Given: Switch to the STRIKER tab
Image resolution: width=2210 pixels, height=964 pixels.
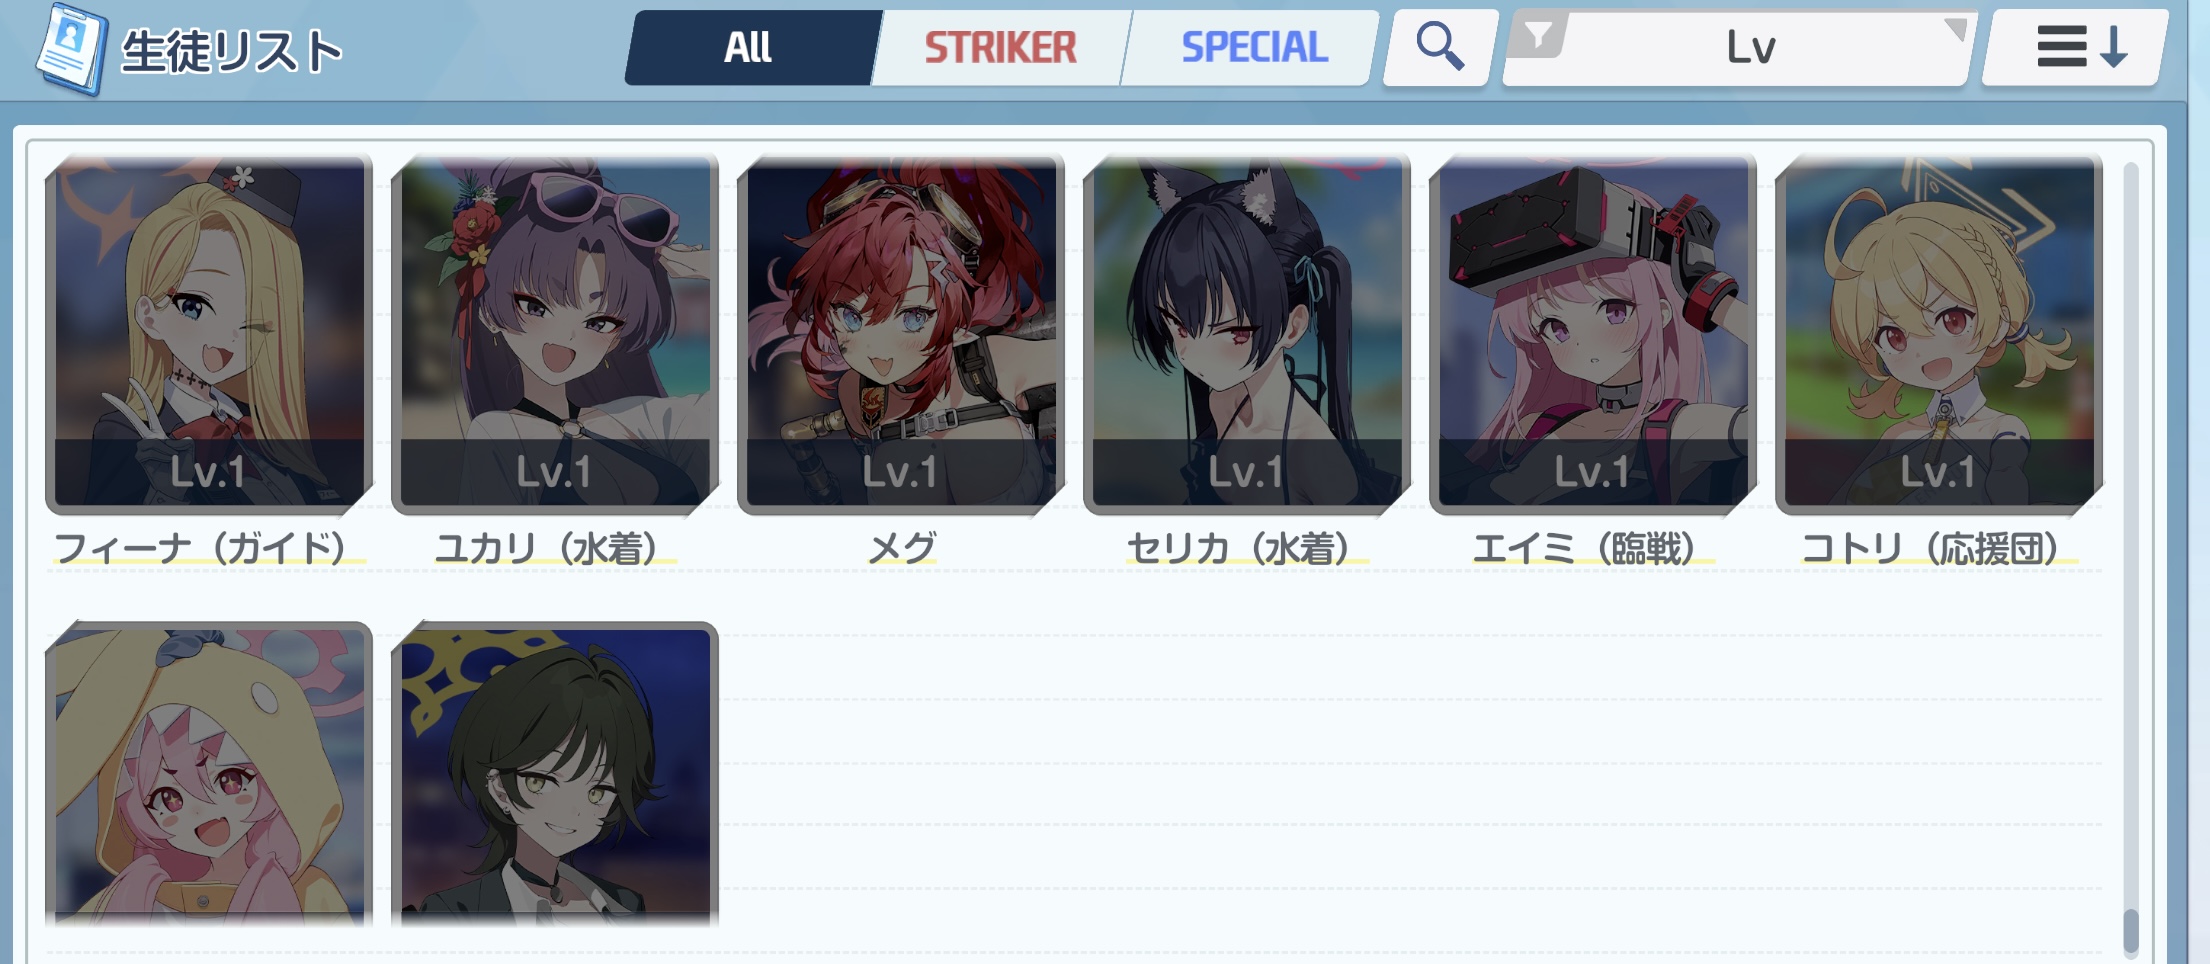Looking at the screenshot, I should tap(1001, 47).
